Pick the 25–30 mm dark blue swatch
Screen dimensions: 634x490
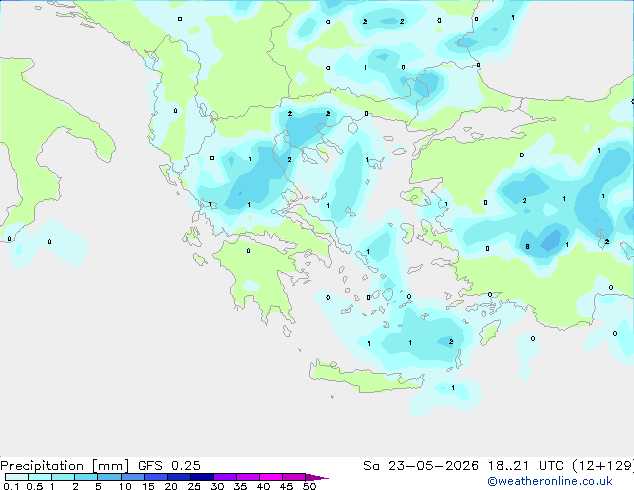tap(201, 477)
